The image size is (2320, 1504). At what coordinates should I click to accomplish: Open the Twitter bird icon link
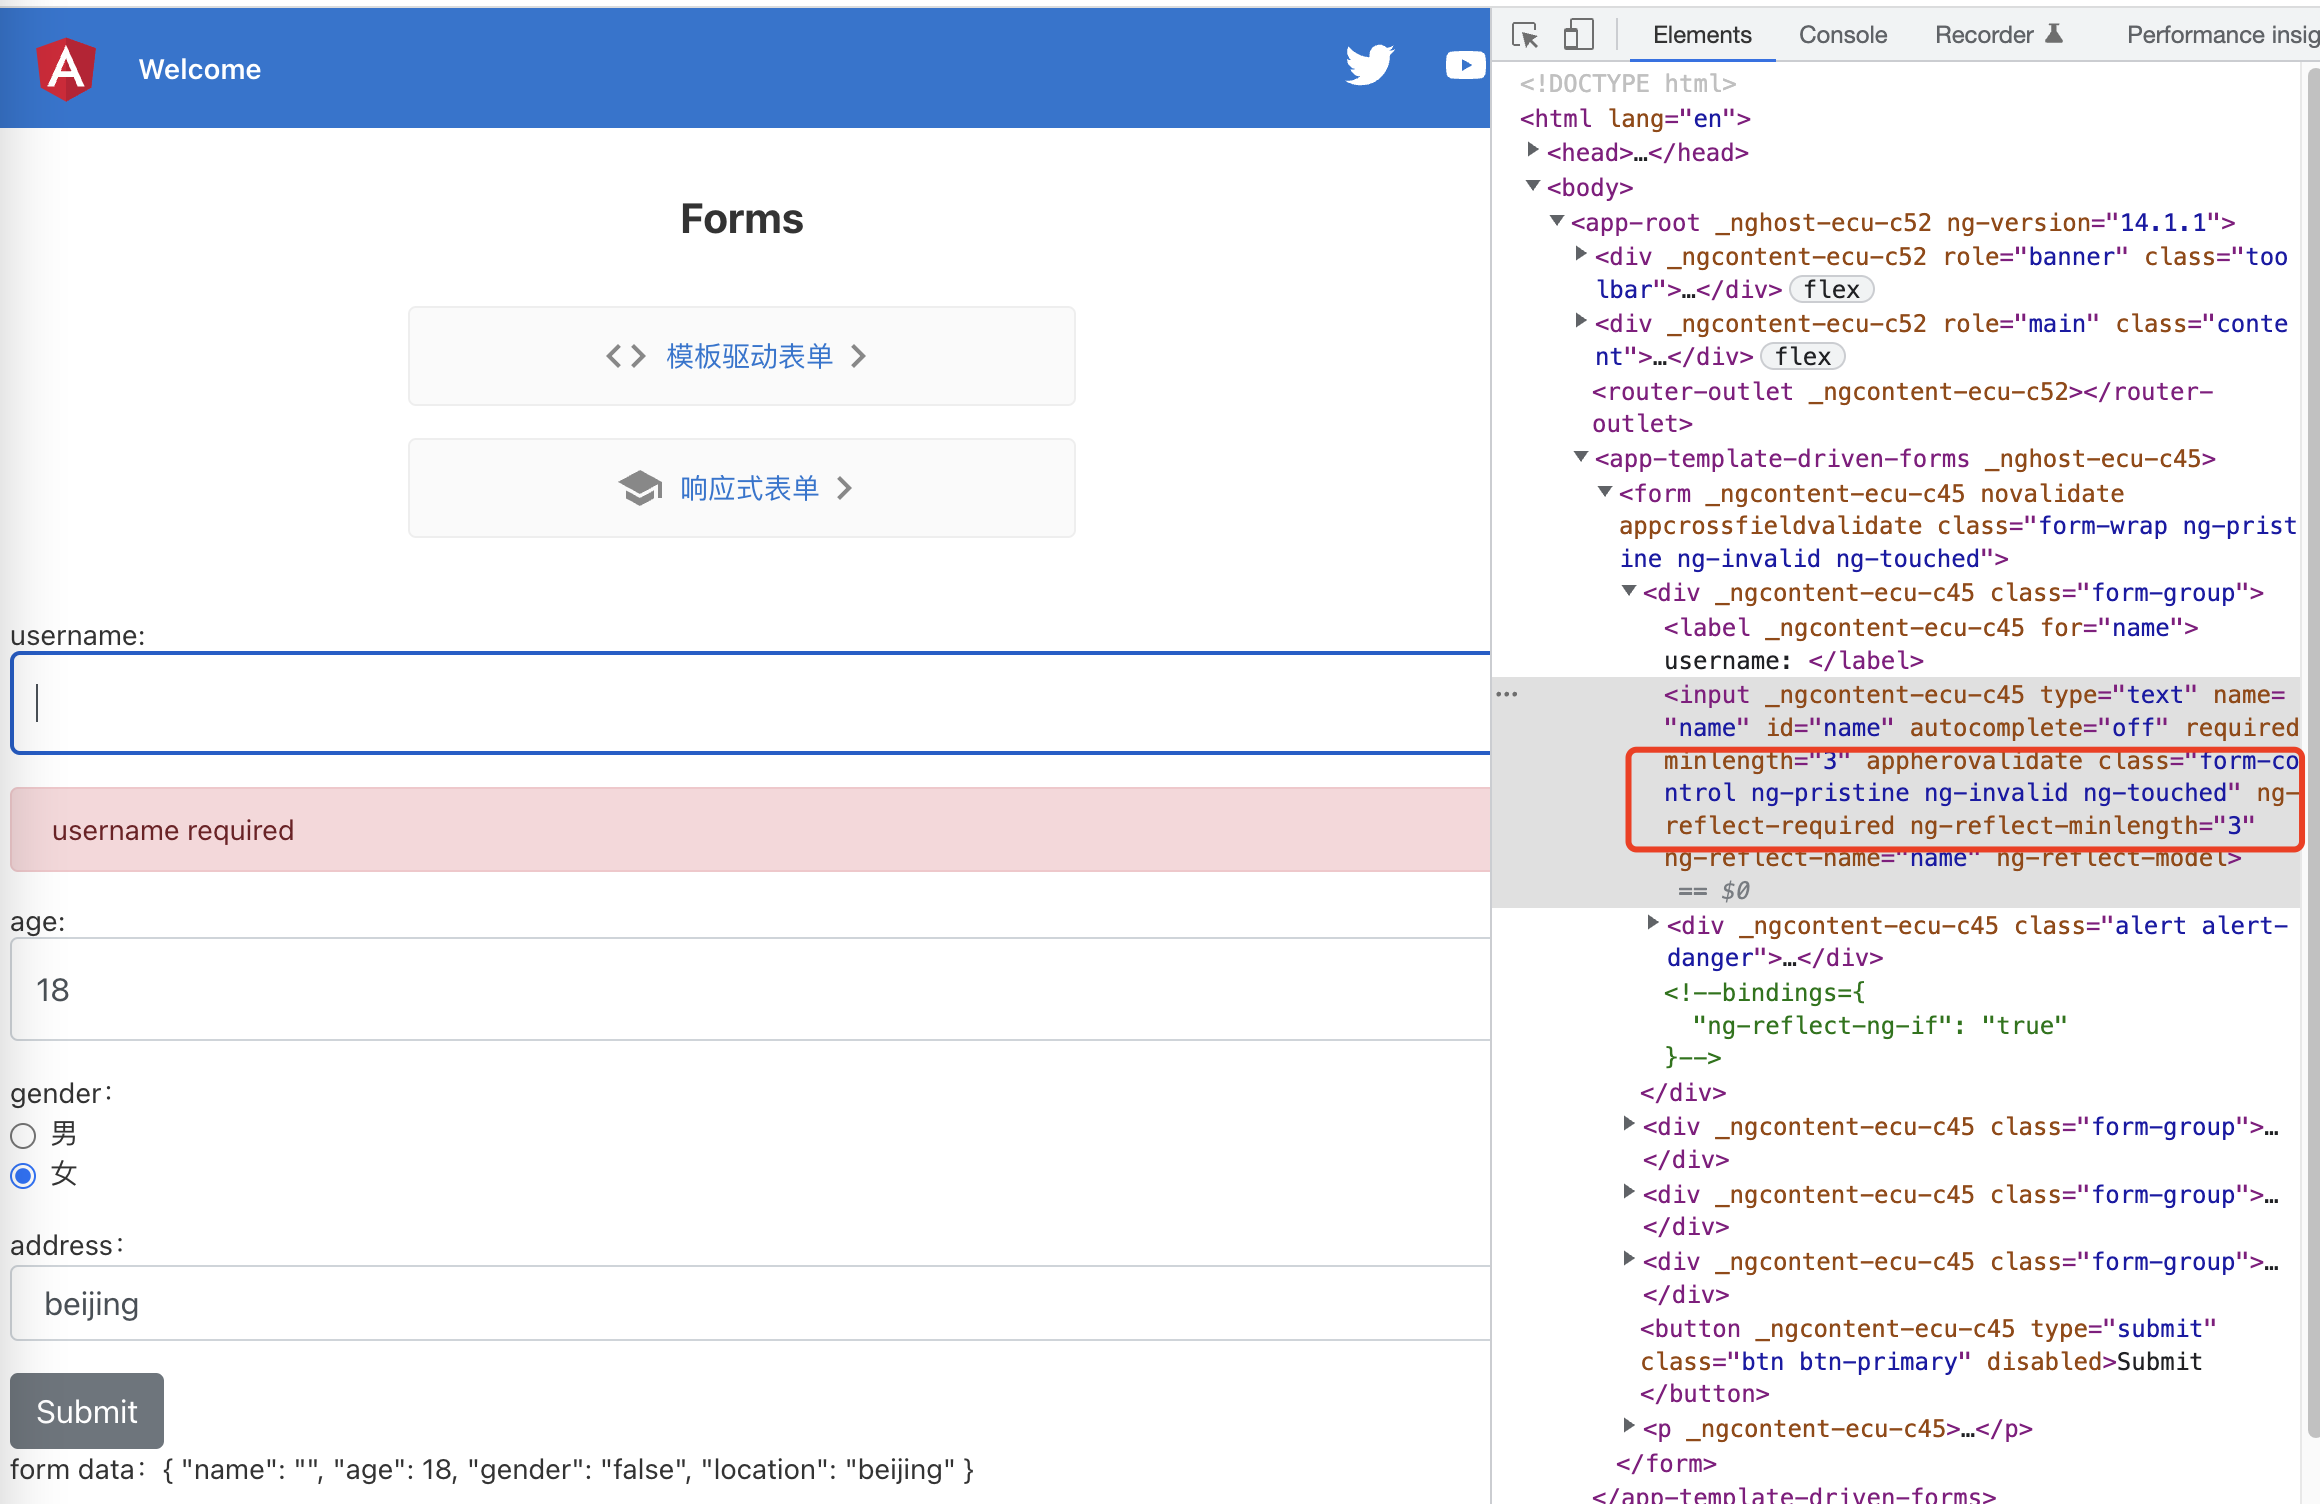coord(1369,66)
